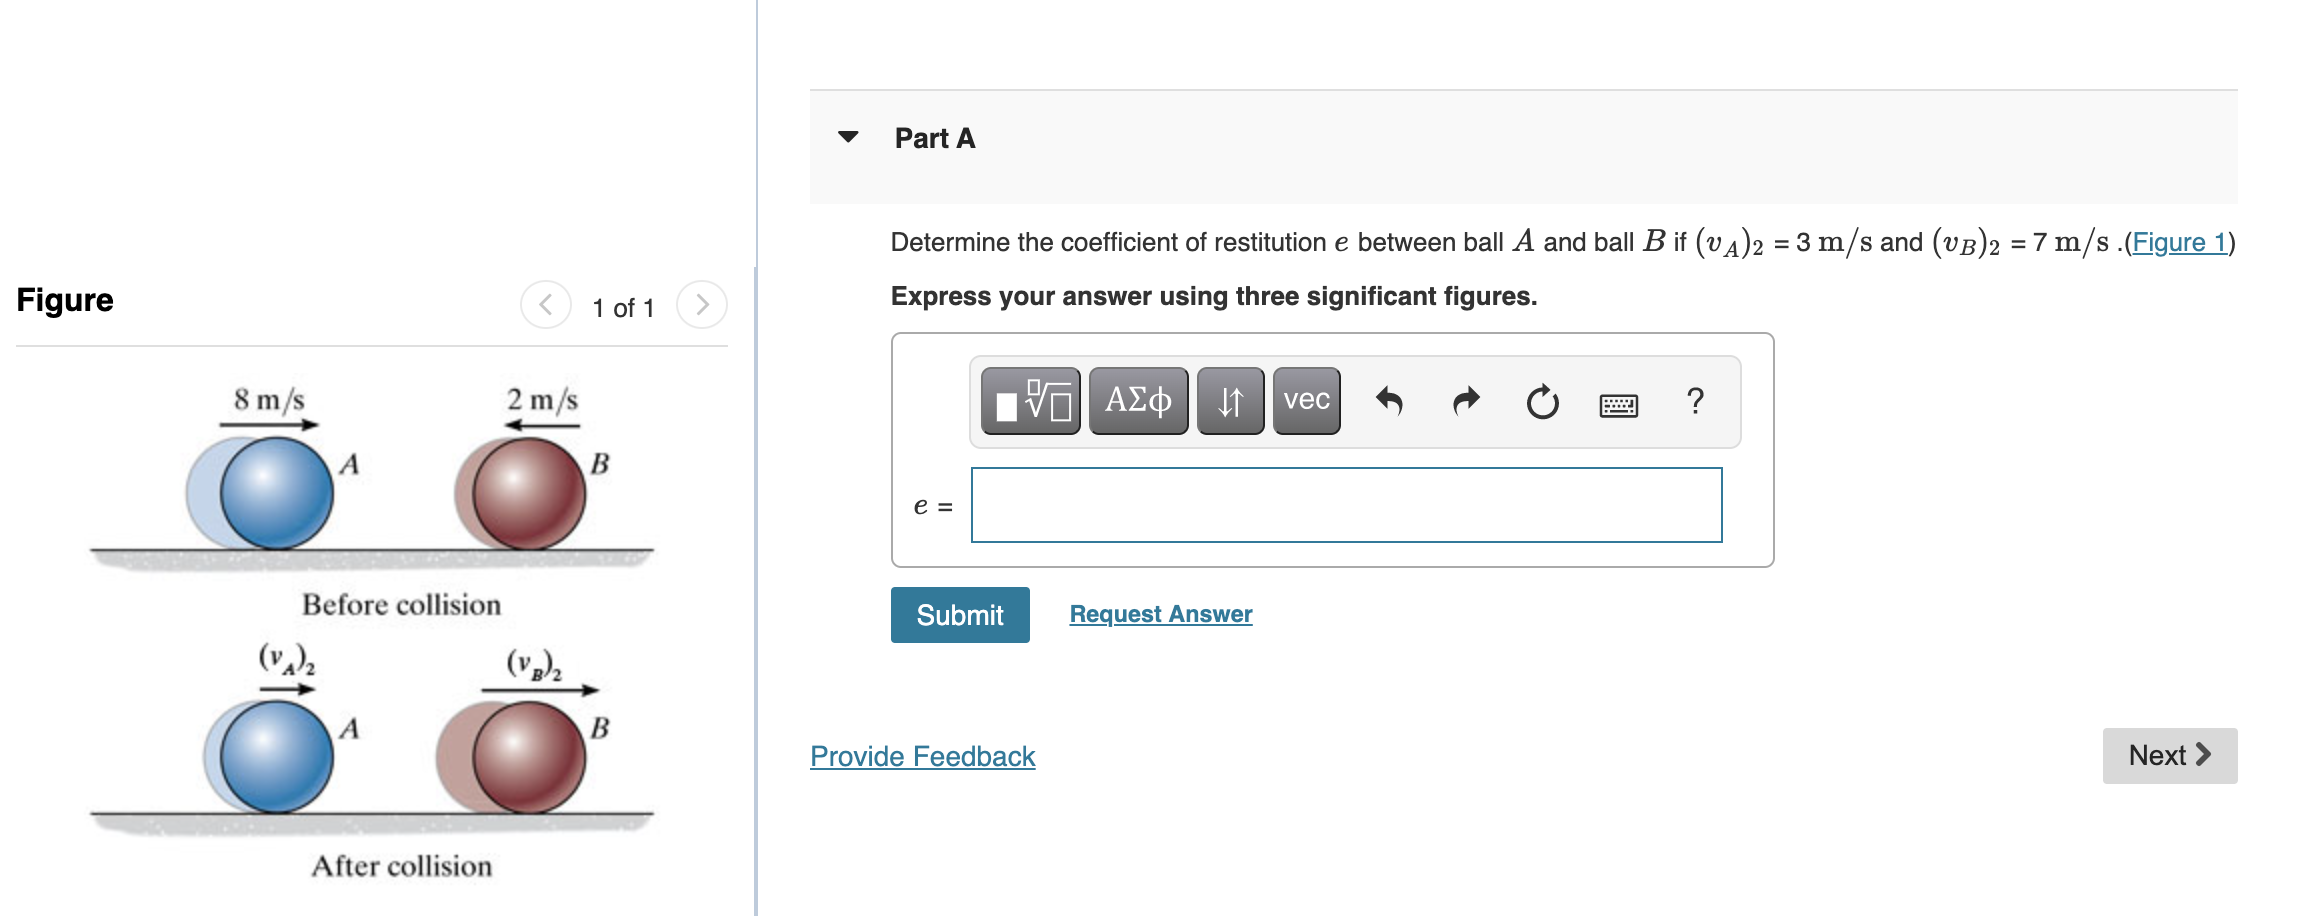Open the math template symbols palette

tap(1029, 401)
